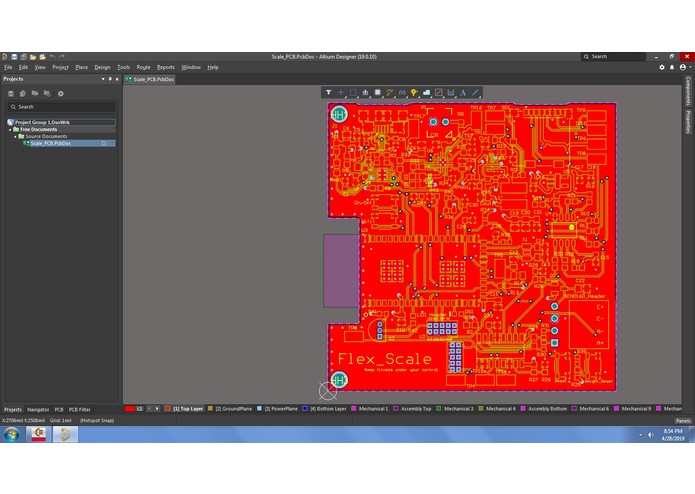Viewport: 695px width, 494px height.
Task: Open the Place Dimension tool
Action: [451, 93]
